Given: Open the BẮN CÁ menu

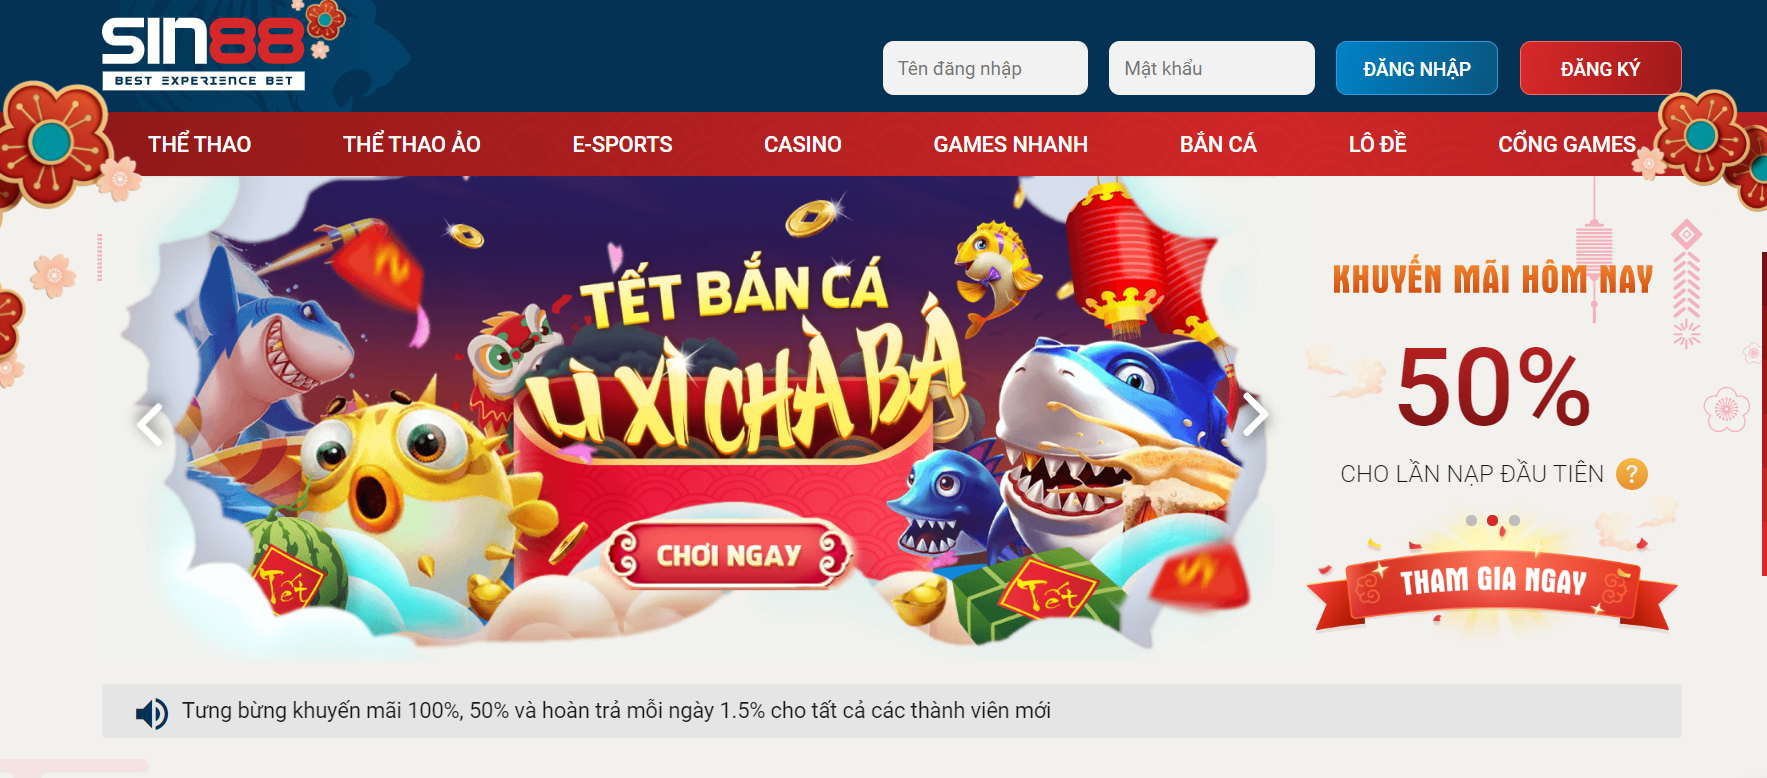Looking at the screenshot, I should coord(1218,144).
